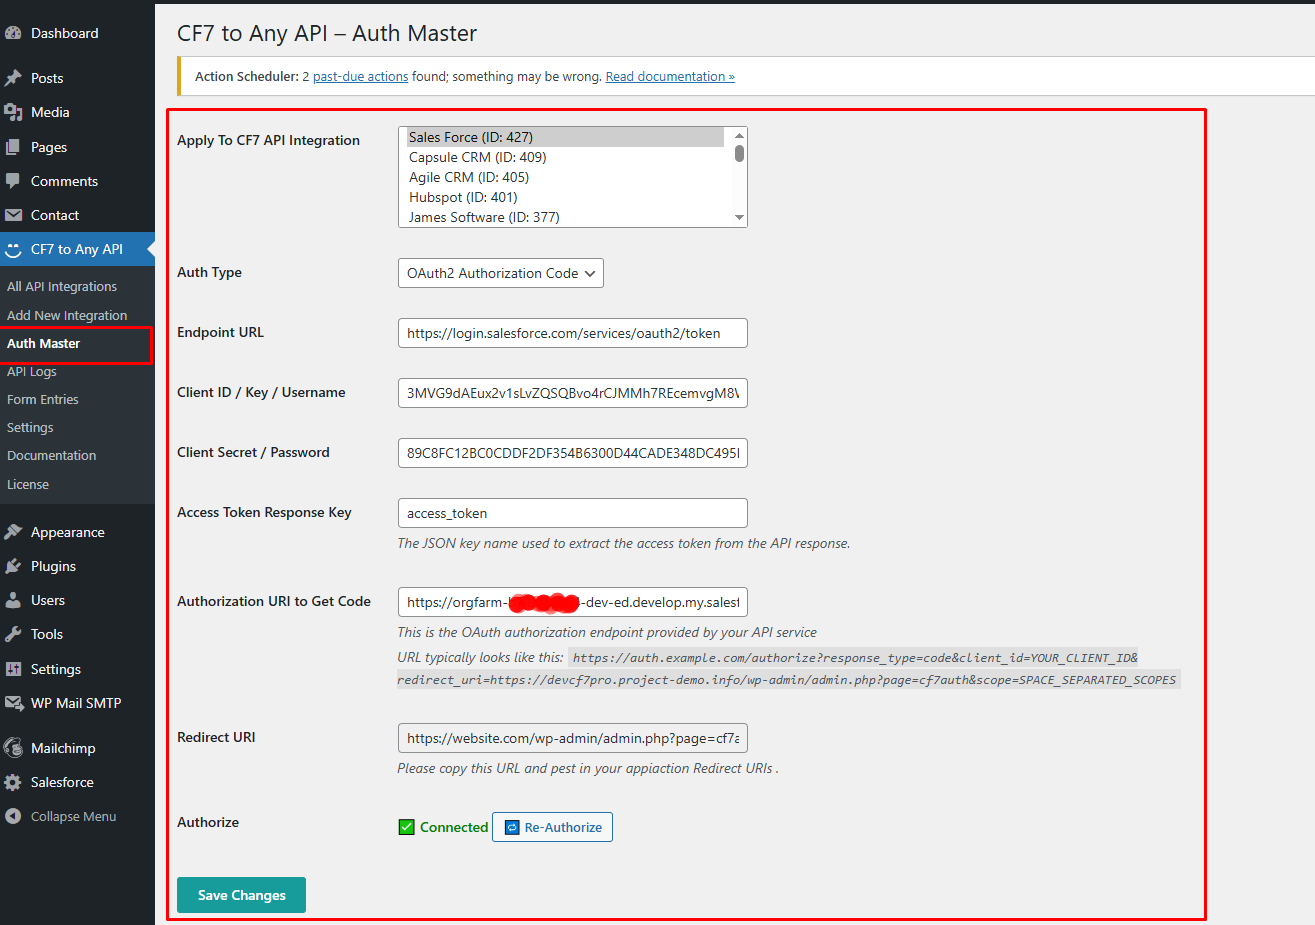Open the Auth Type dropdown

coord(500,272)
